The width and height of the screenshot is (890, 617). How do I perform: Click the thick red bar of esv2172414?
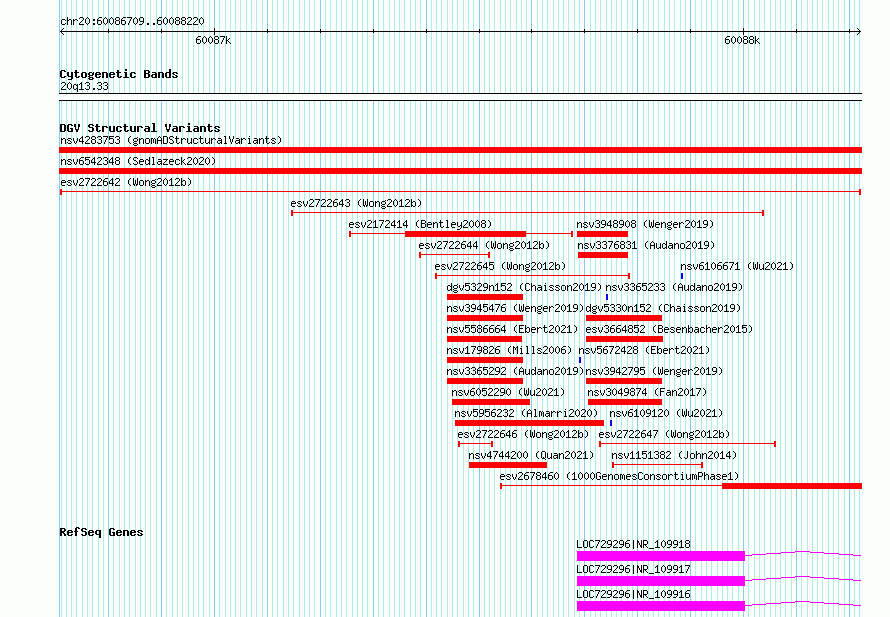coord(465,234)
